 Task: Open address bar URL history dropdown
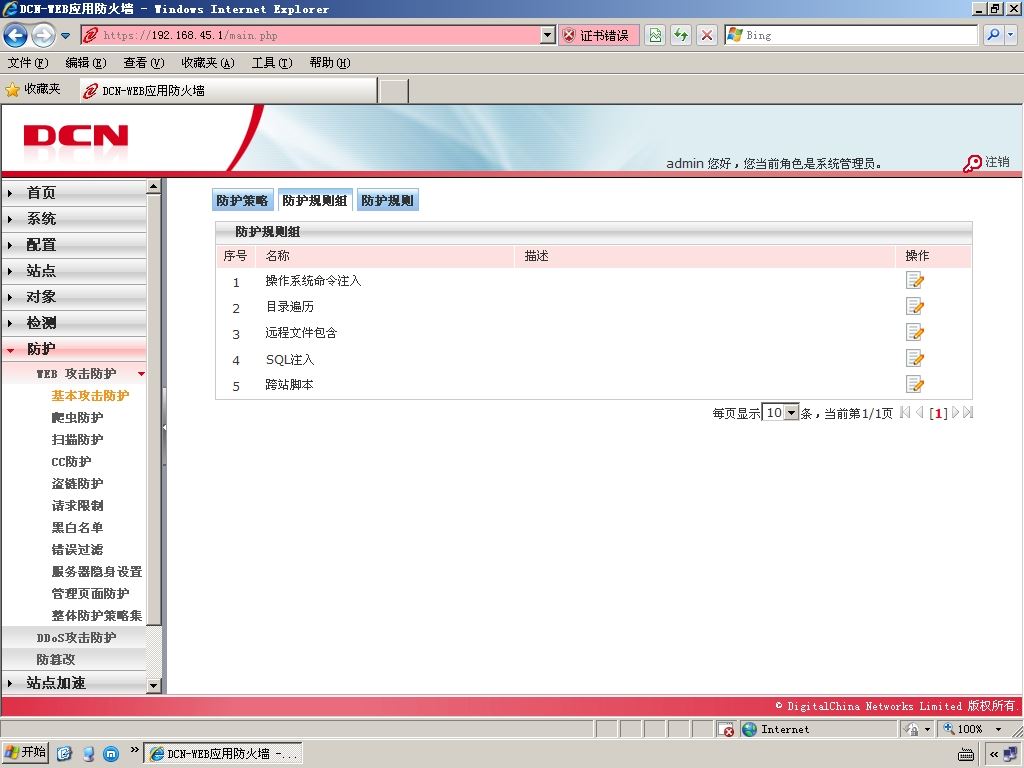coord(548,35)
